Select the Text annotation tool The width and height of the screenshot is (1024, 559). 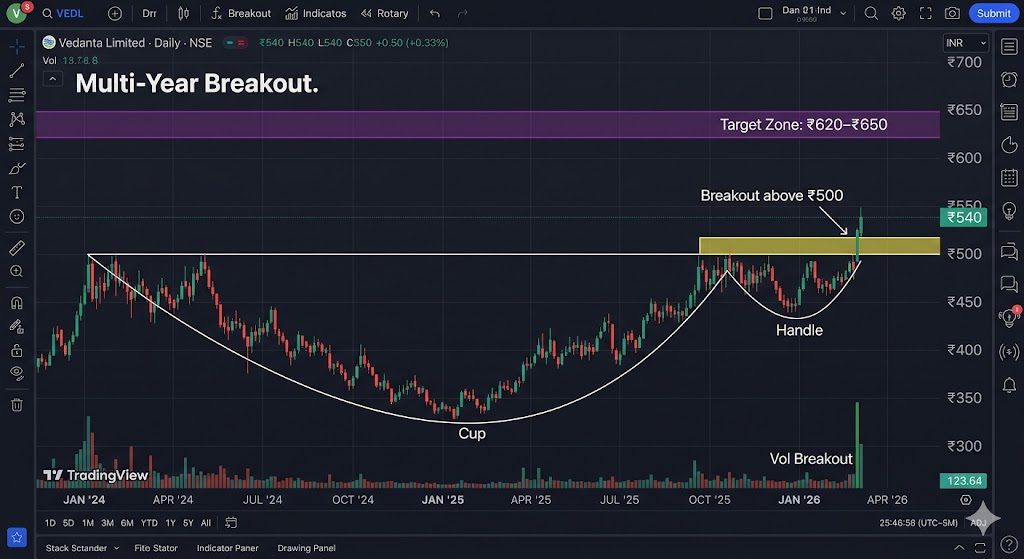point(17,193)
